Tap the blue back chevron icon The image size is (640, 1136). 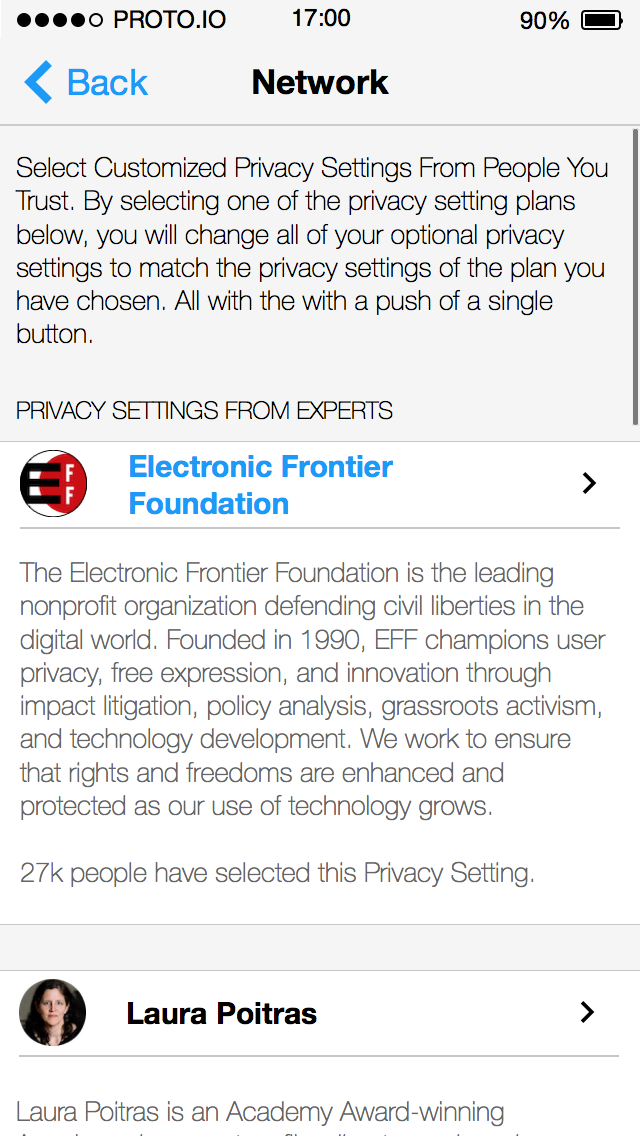point(38,82)
